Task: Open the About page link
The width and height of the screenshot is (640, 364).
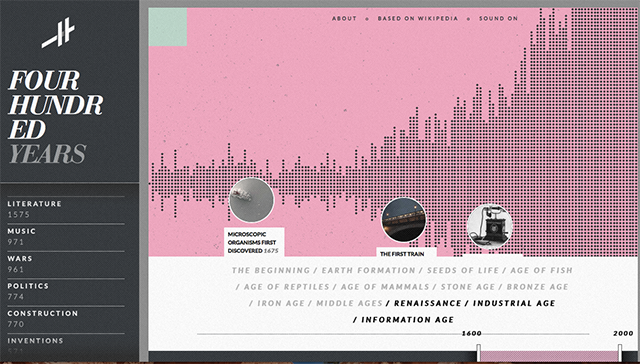Action: (x=344, y=18)
